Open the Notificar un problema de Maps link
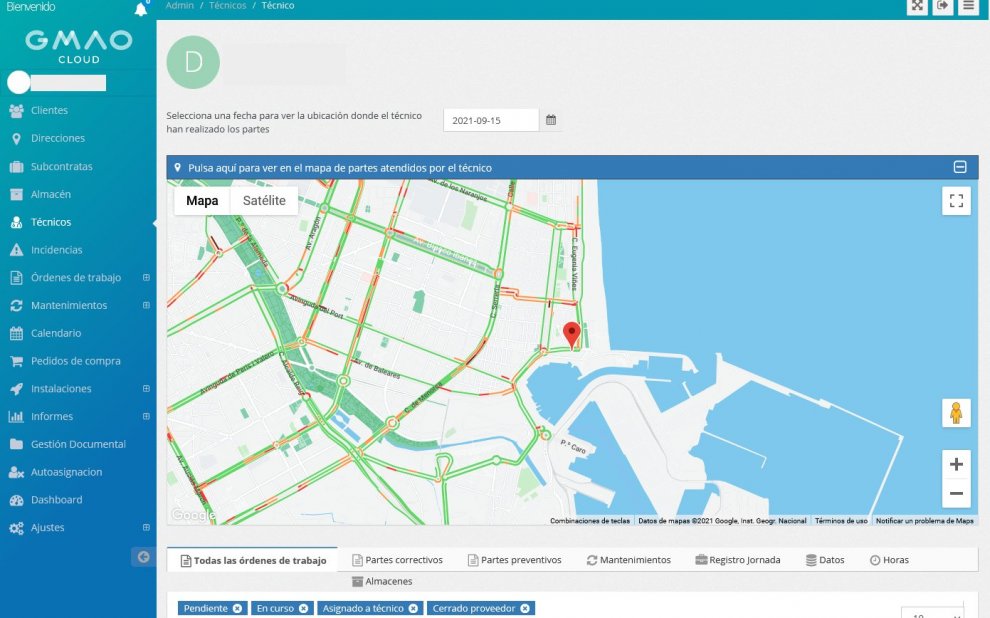The height and width of the screenshot is (618, 990). 927,521
